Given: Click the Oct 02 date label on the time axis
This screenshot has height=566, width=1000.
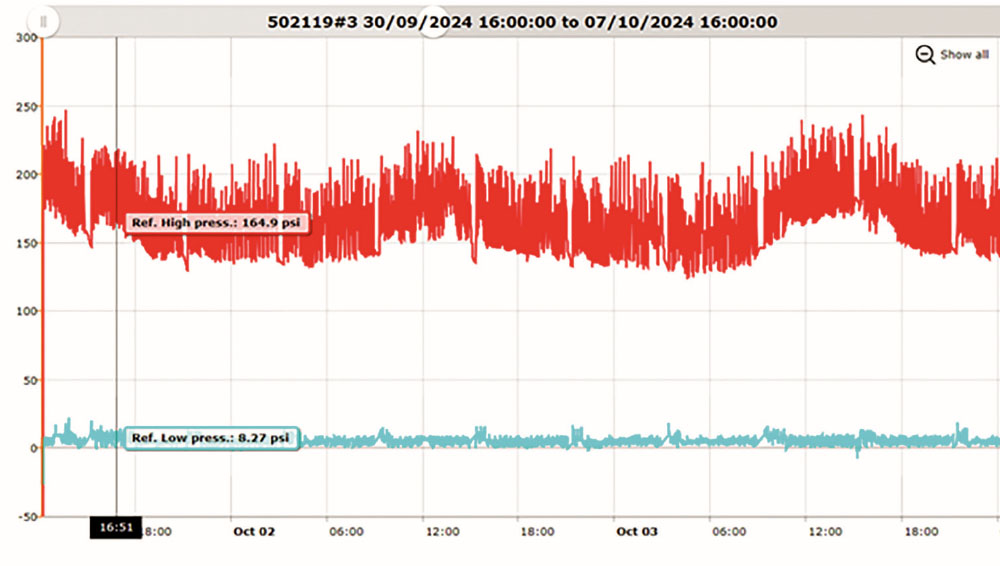Looking at the screenshot, I should click(253, 532).
